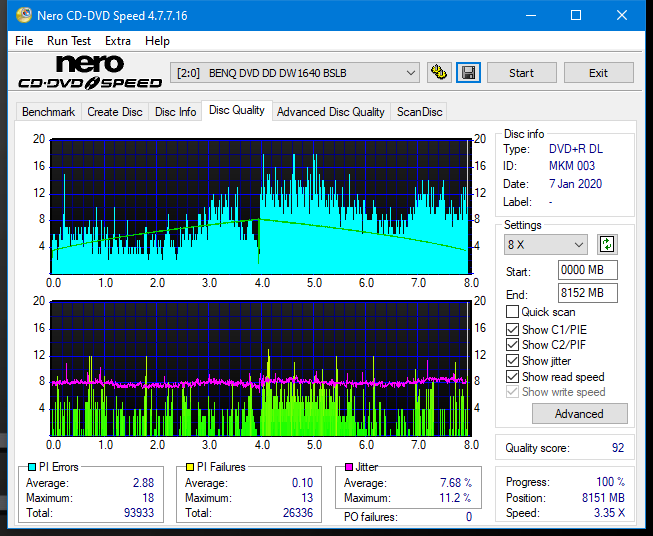Open the Run Test menu

[69, 41]
